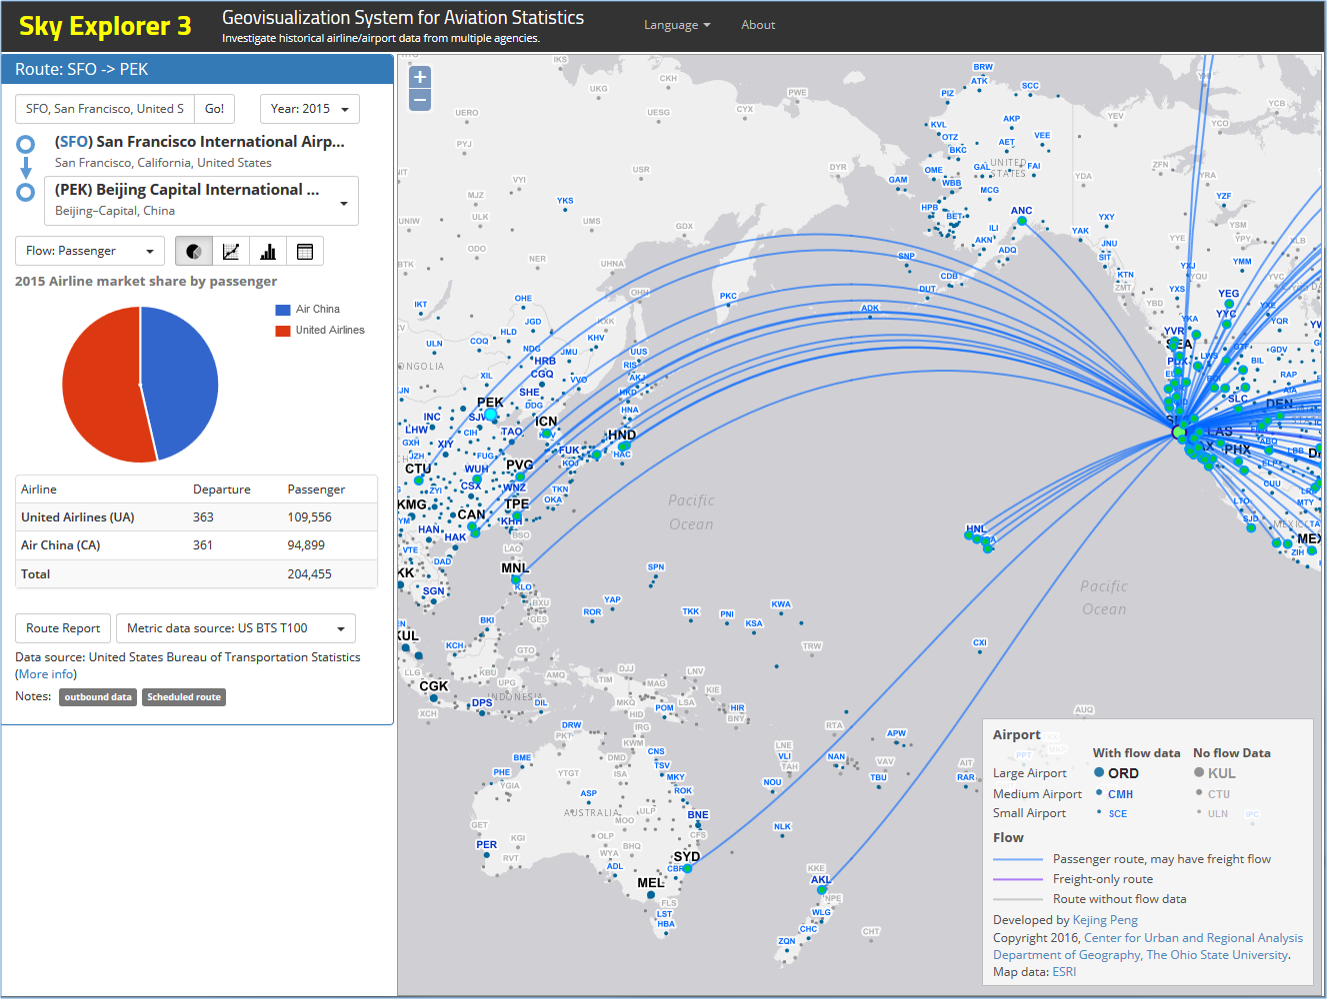This screenshot has height=999, width=1327.
Task: Open Metric data source dropdown
Action: pos(236,628)
